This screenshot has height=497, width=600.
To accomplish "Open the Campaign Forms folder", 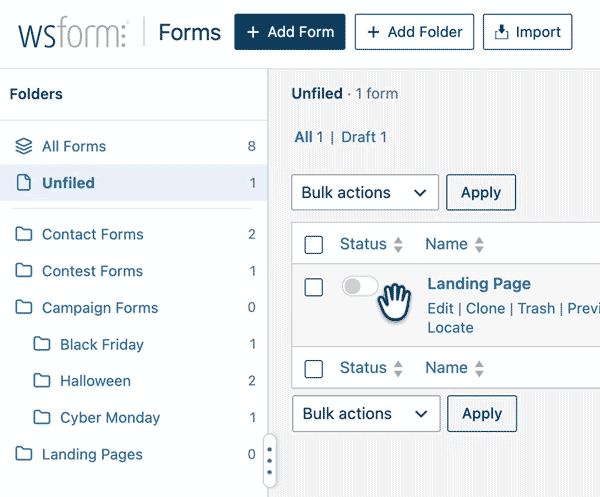I will tap(133, 307).
